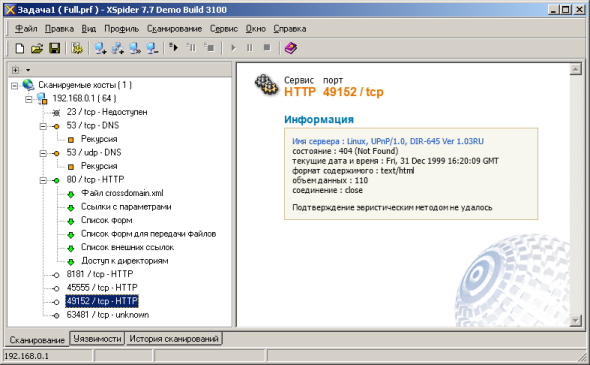
Task: Click info pane scrollbar up arrow
Action: pos(576,69)
